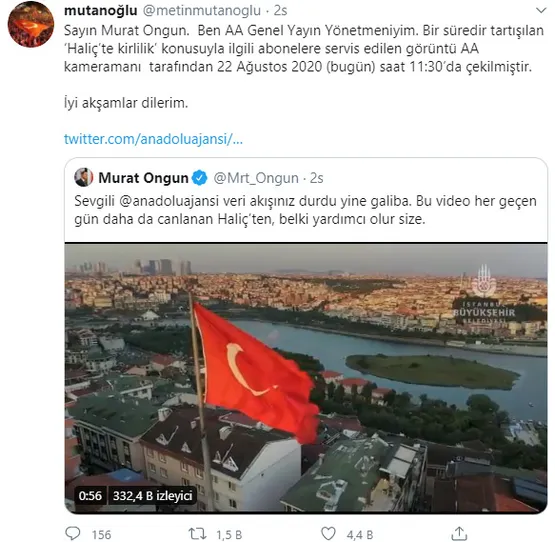Image resolution: width=555 pixels, height=542 pixels.
Task: Open the twitter.com/anadoluajansi link
Action: tap(153, 139)
